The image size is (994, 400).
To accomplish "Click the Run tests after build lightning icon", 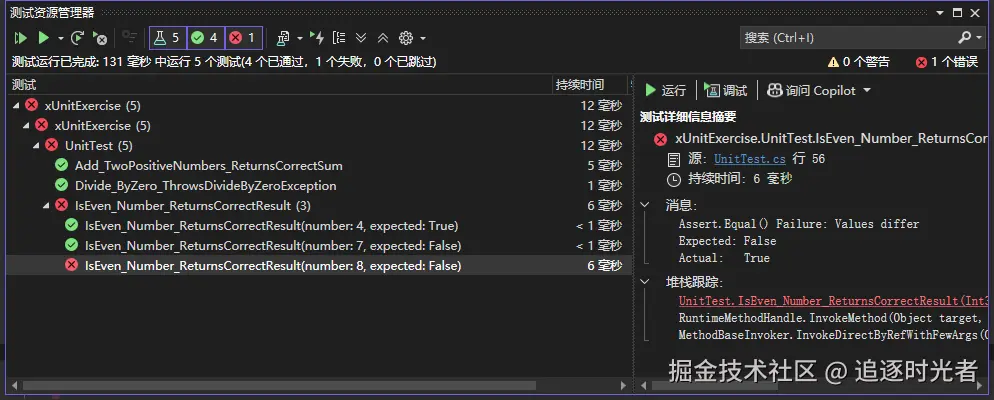I will tap(317, 38).
